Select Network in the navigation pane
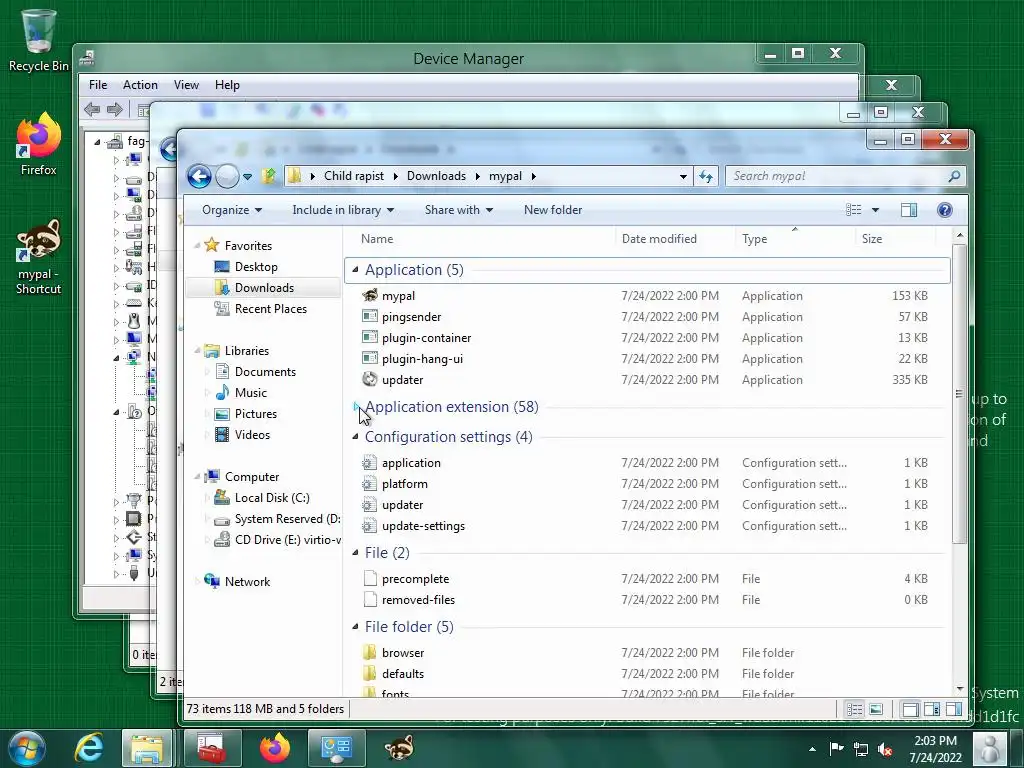This screenshot has height=768, width=1024. 247,581
